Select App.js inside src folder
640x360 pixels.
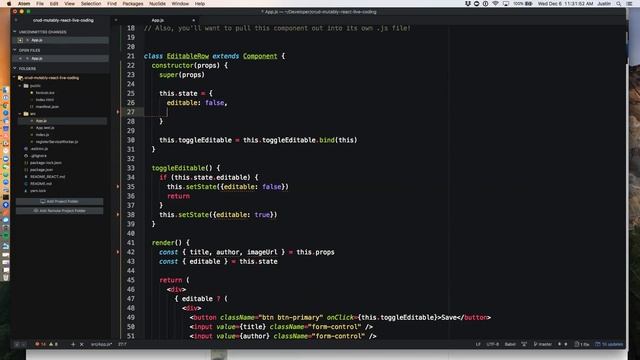tap(41, 121)
